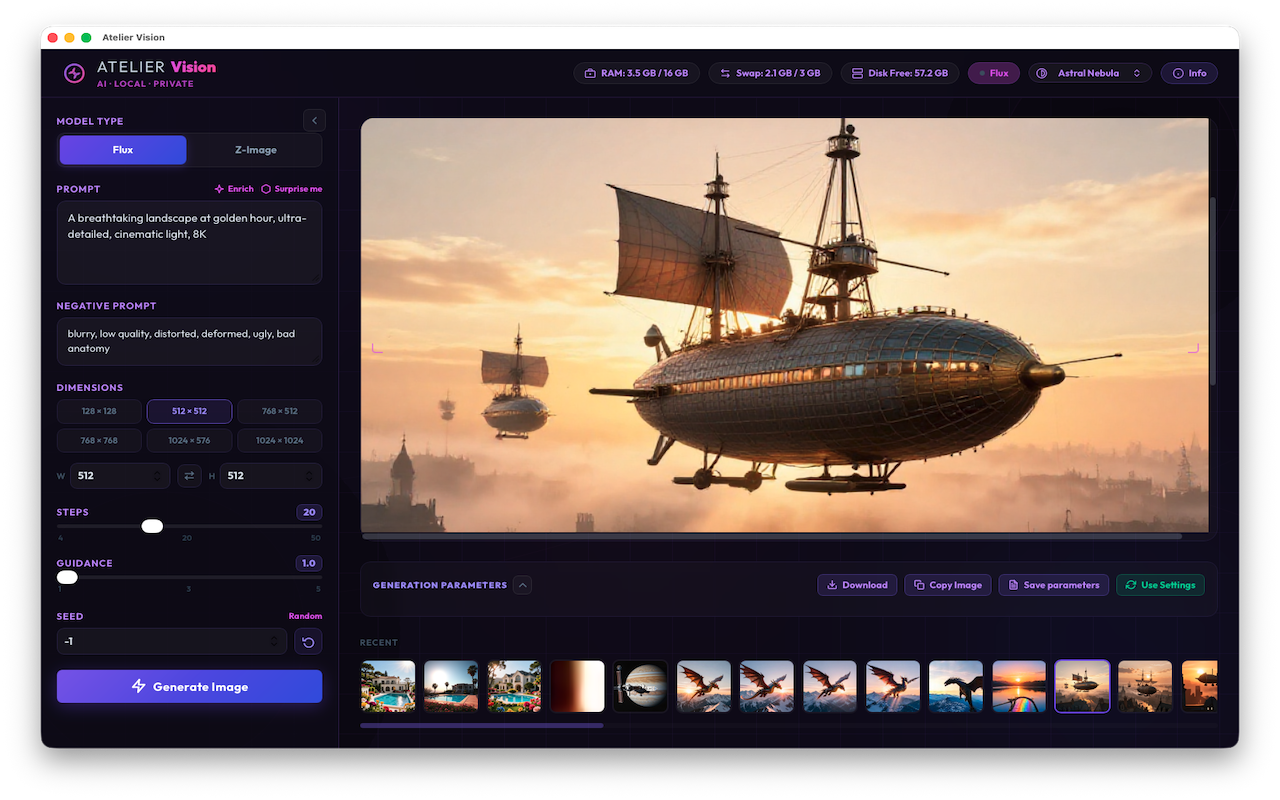The height and width of the screenshot is (800, 1280).
Task: Download the generated image
Action: pyautogui.click(x=856, y=585)
